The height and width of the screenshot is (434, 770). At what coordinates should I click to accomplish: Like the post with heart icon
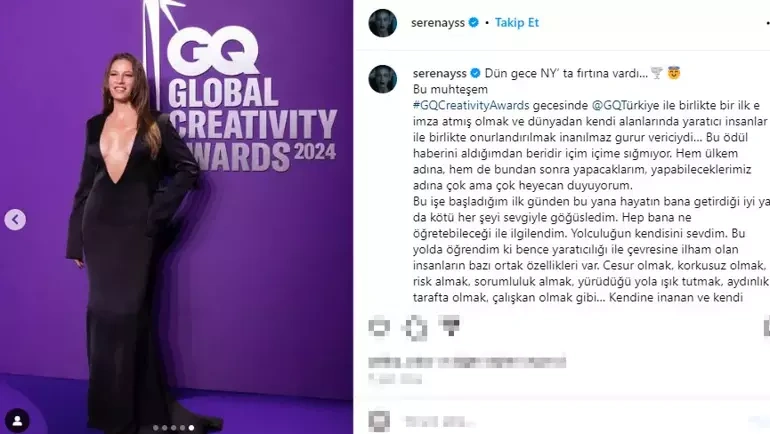coord(379,327)
